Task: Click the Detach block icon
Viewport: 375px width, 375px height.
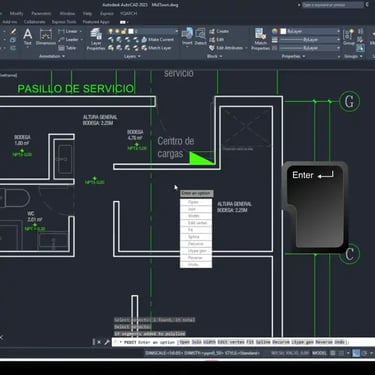Action: [200, 37]
